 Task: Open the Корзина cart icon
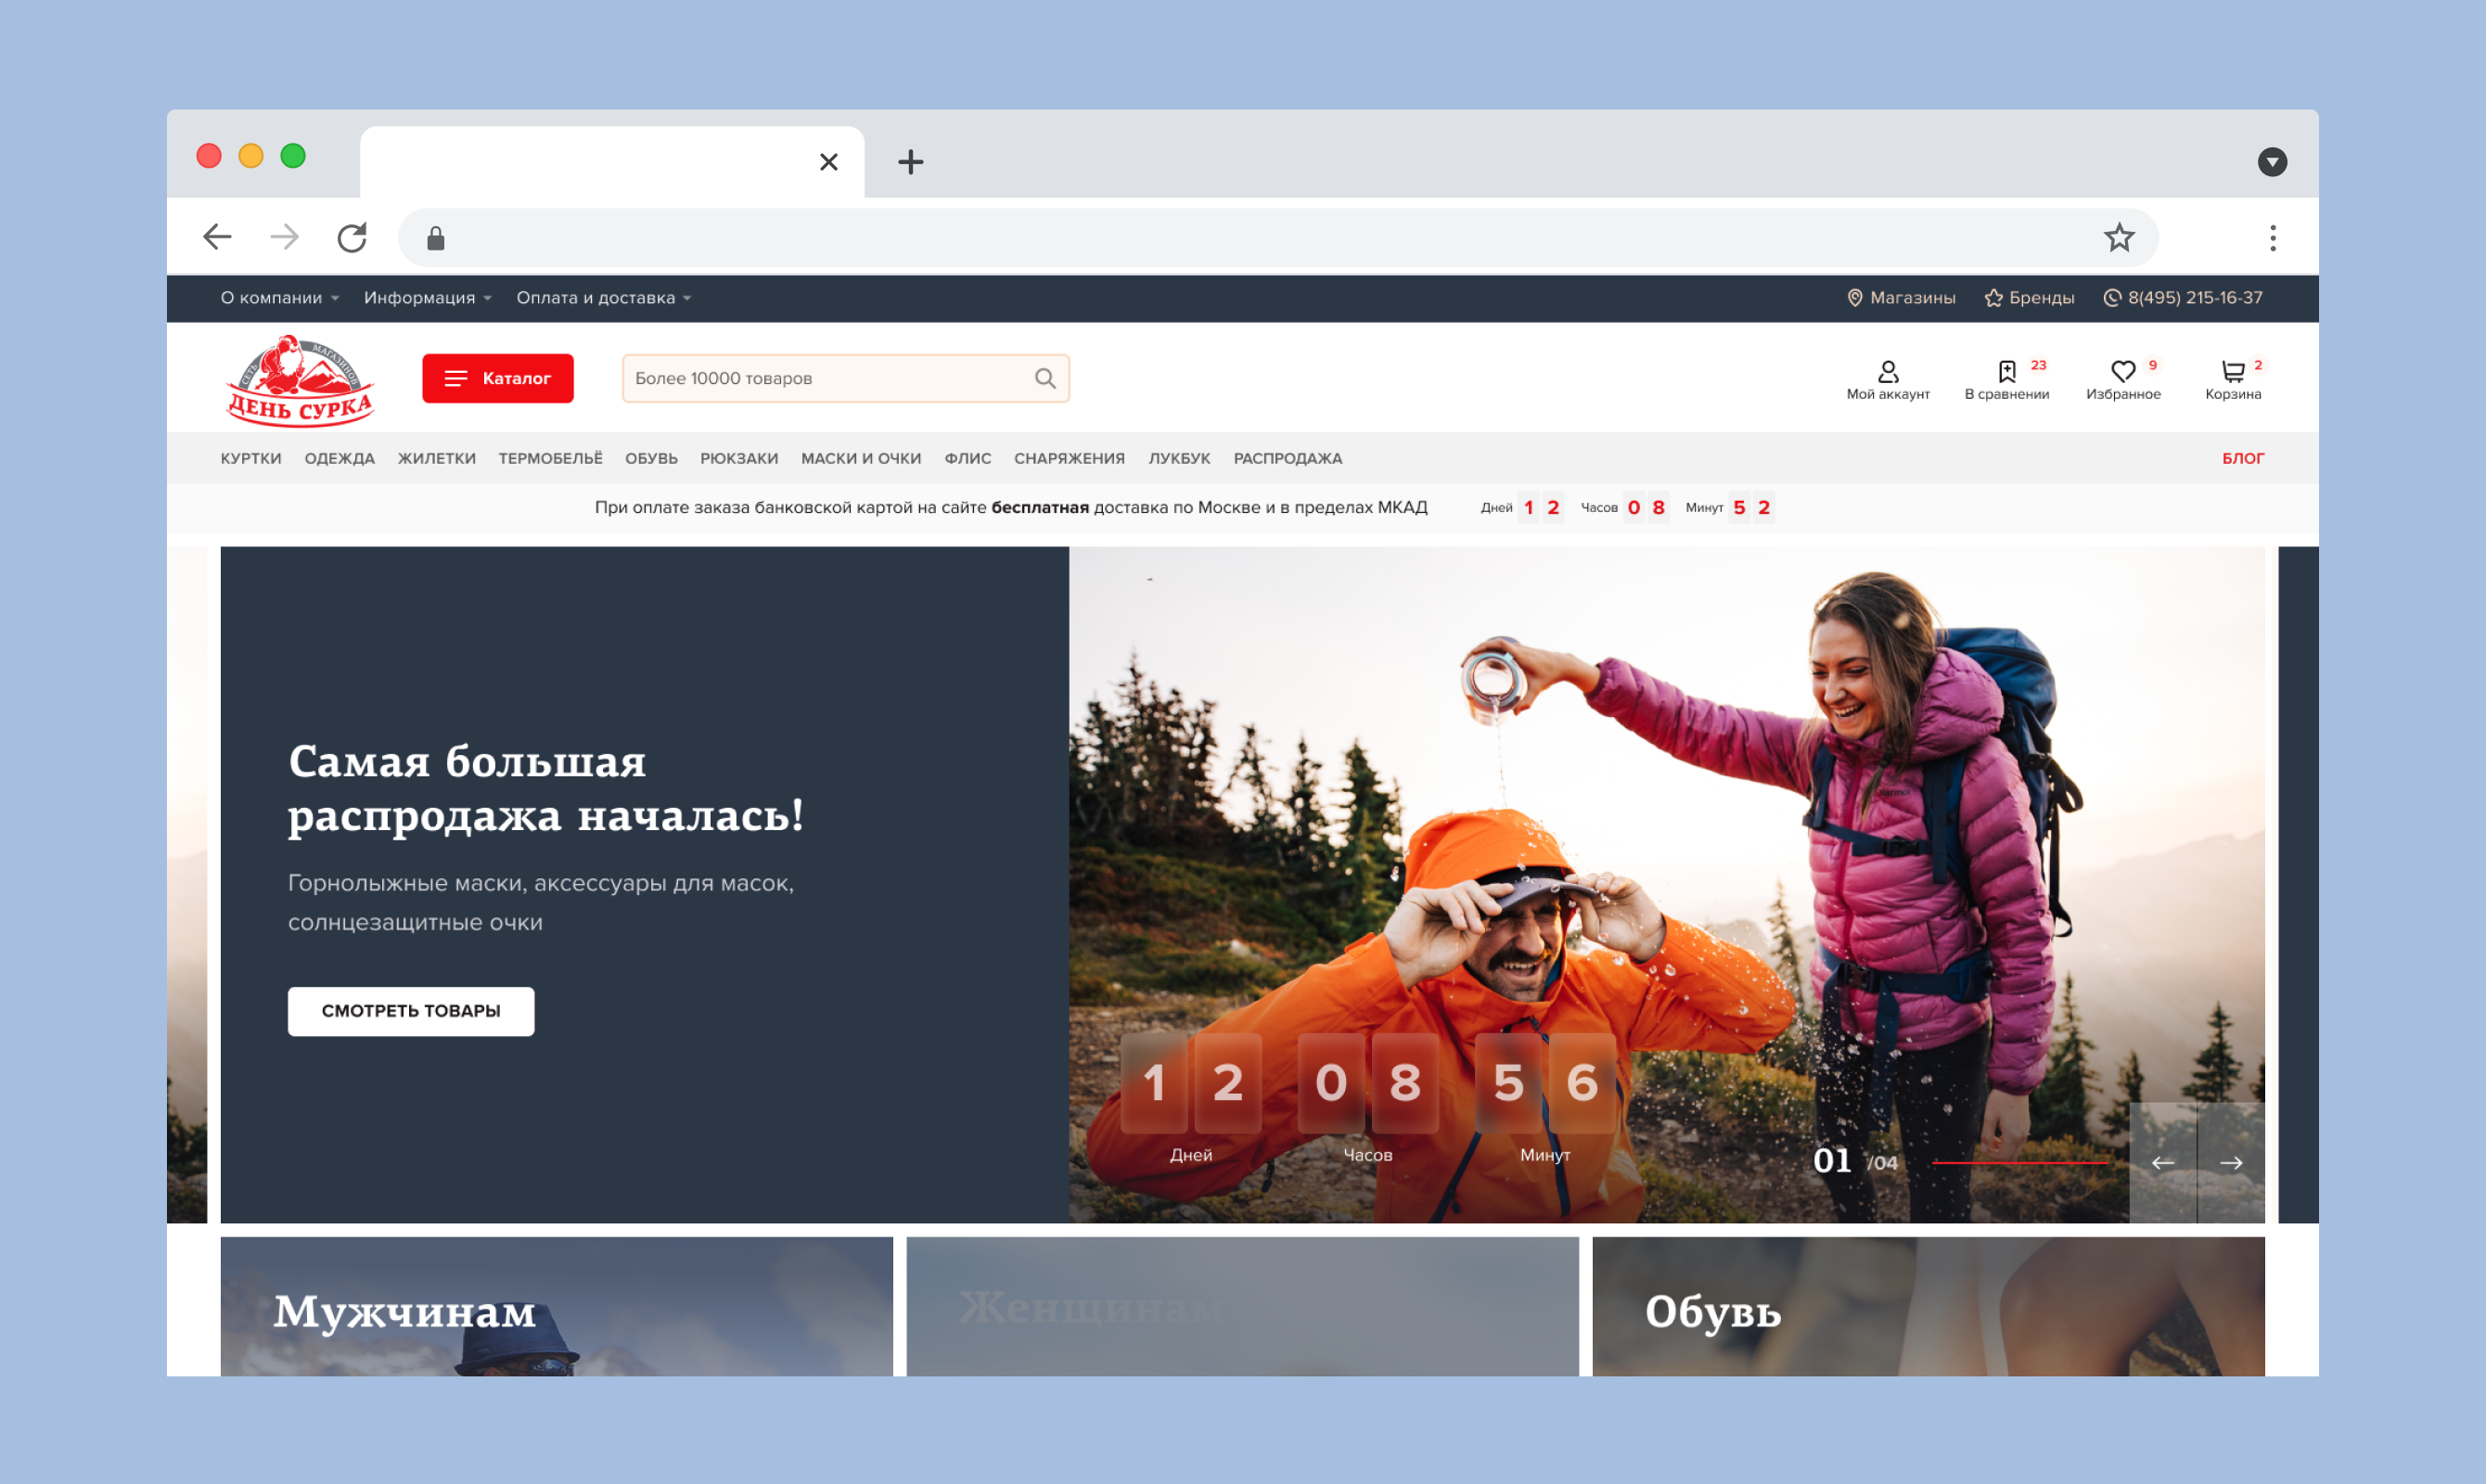[x=2234, y=380]
